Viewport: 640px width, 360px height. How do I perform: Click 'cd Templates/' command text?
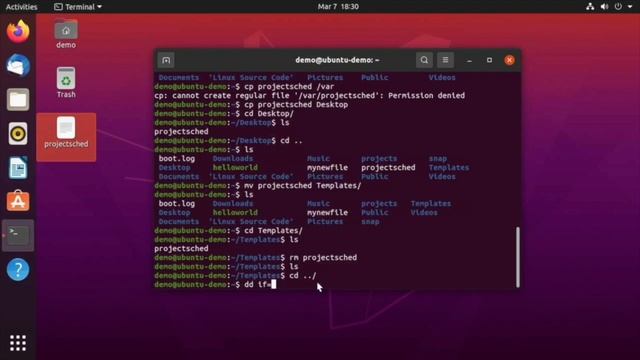click(273, 231)
